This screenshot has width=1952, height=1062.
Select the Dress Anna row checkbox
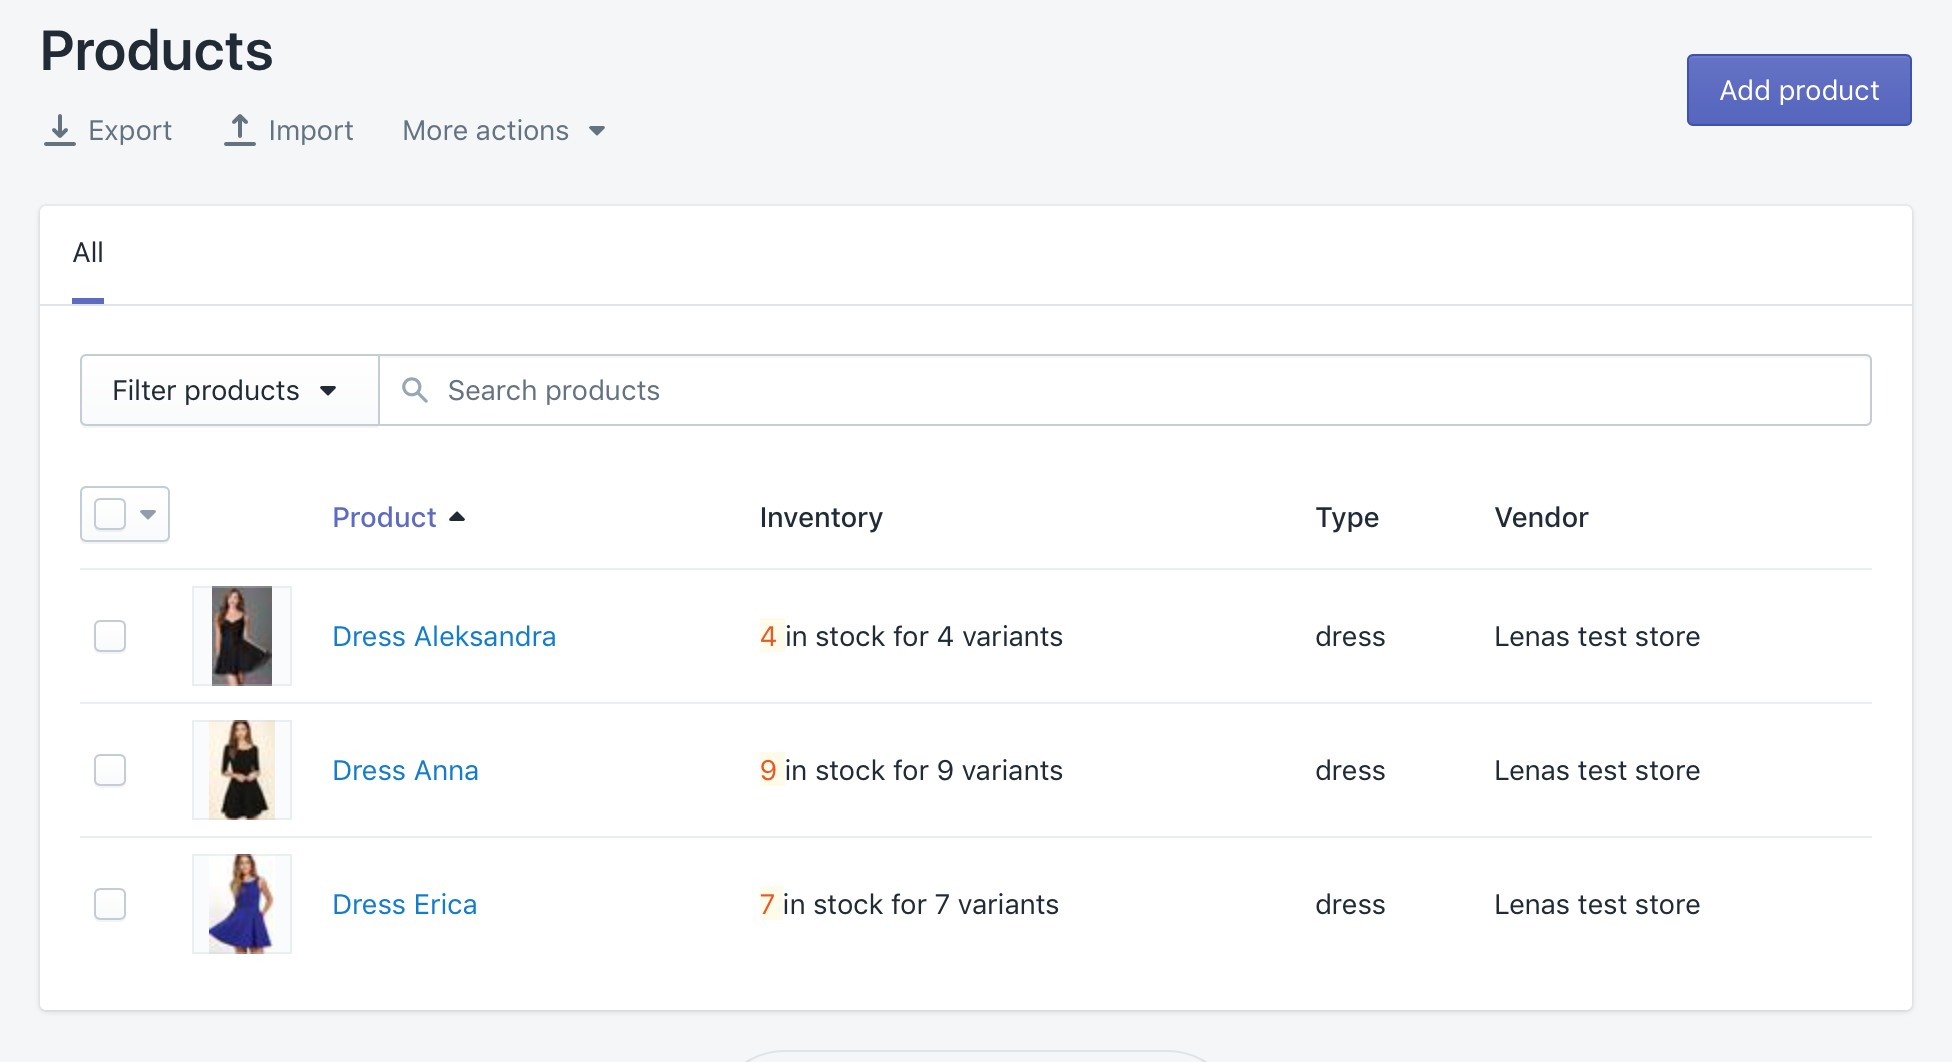pos(110,770)
